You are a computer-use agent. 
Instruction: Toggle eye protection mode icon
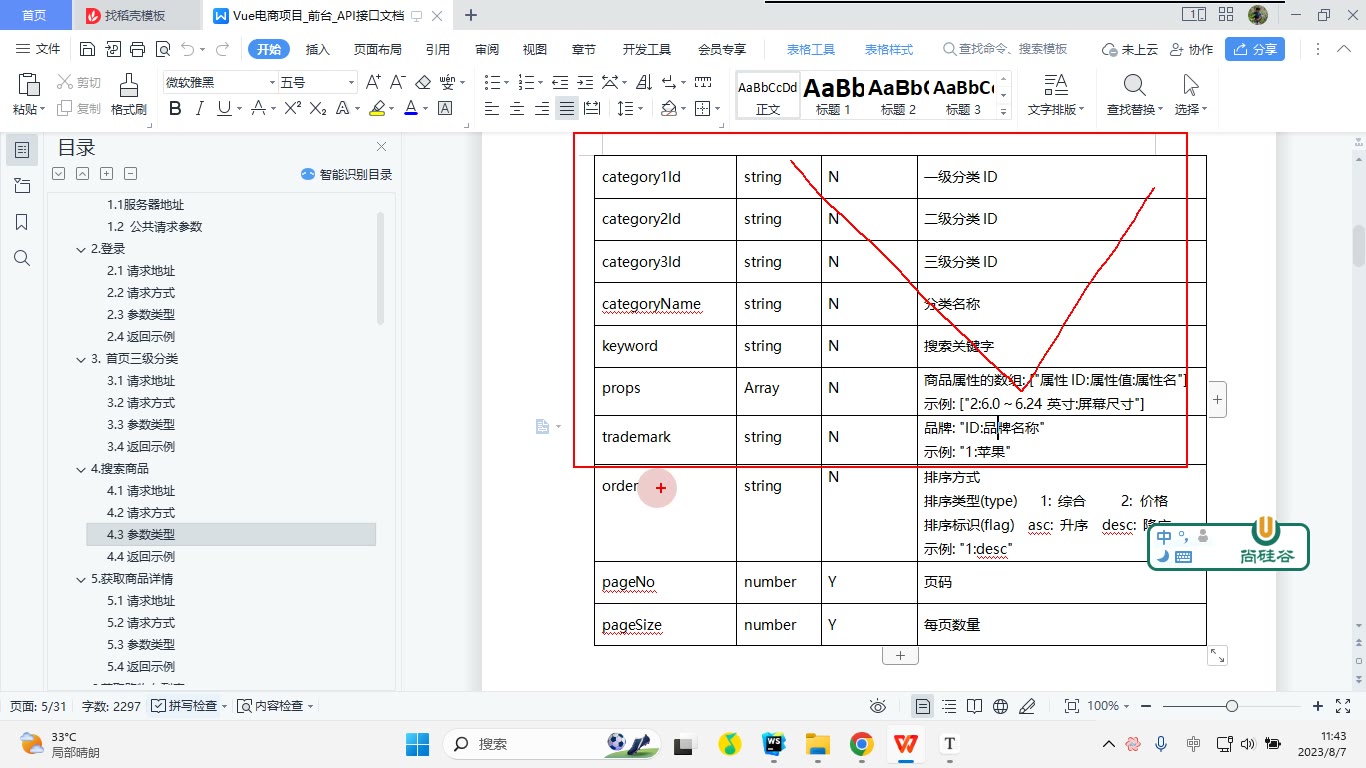pos(878,706)
